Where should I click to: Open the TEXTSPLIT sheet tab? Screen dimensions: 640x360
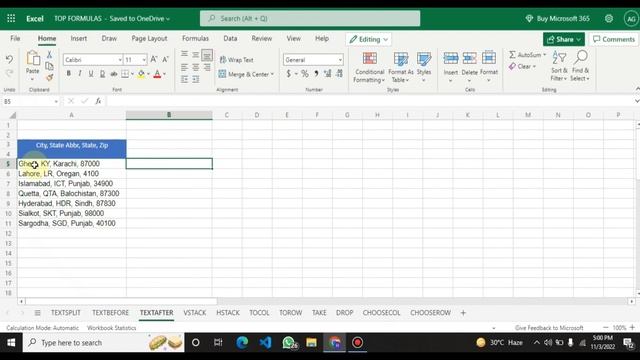click(x=66, y=313)
